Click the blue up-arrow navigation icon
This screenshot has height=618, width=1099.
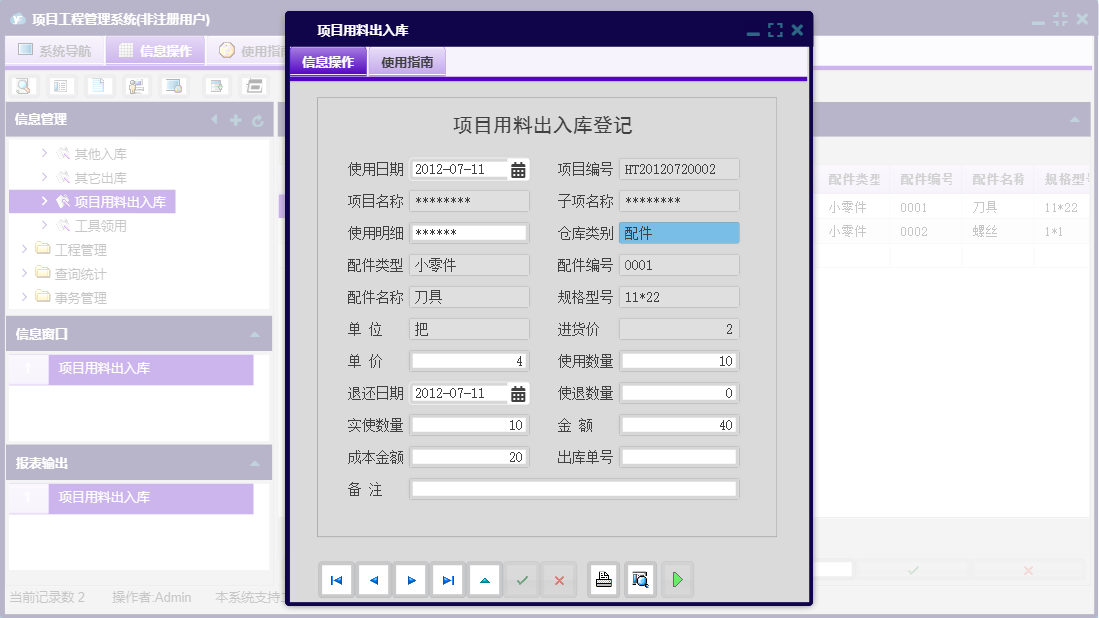tap(485, 579)
